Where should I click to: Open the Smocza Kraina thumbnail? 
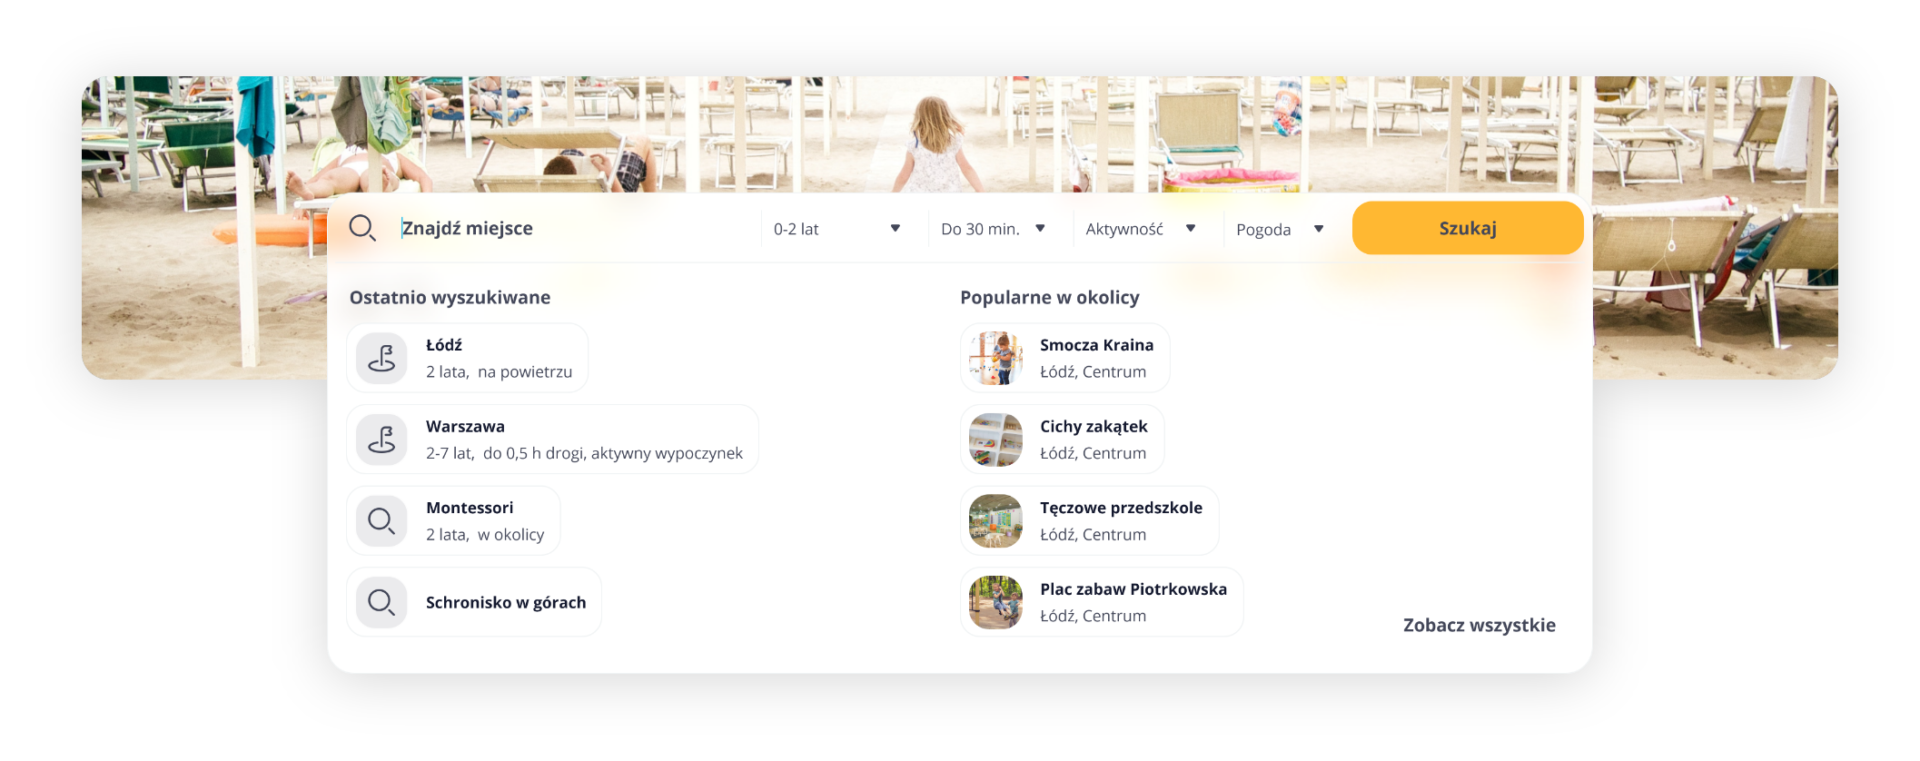click(x=996, y=358)
